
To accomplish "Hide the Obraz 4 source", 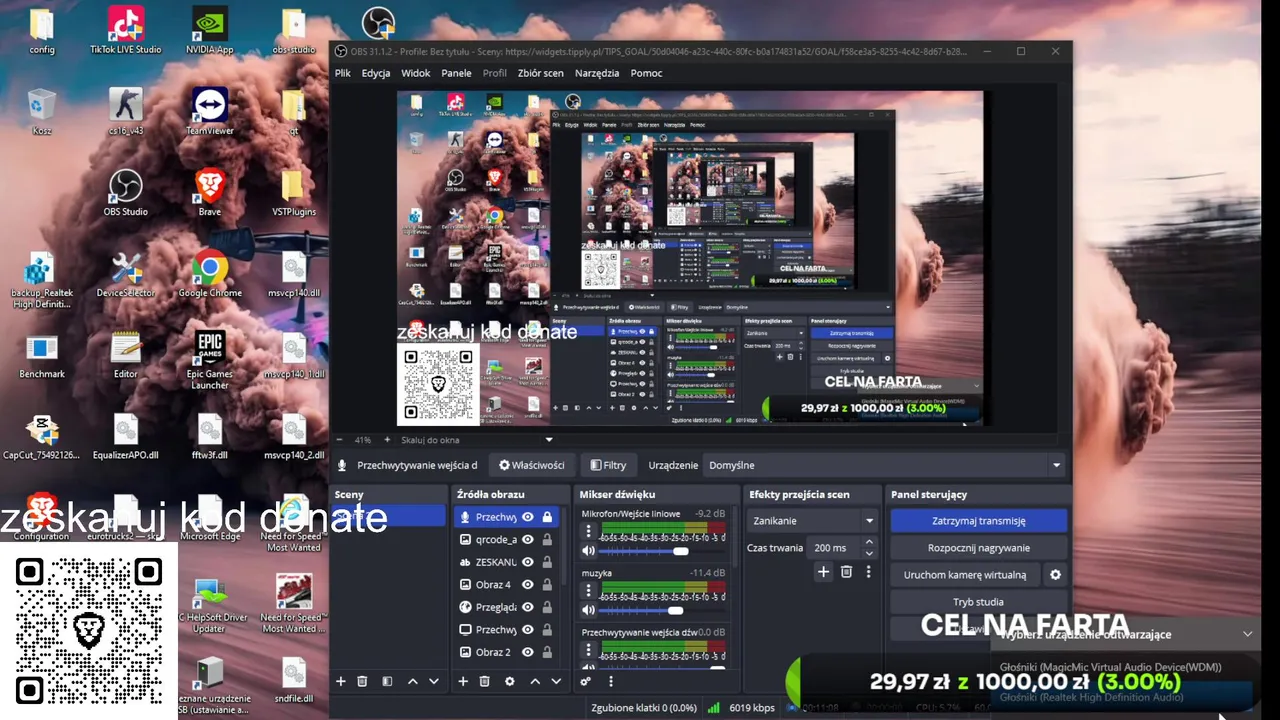I will coord(528,584).
